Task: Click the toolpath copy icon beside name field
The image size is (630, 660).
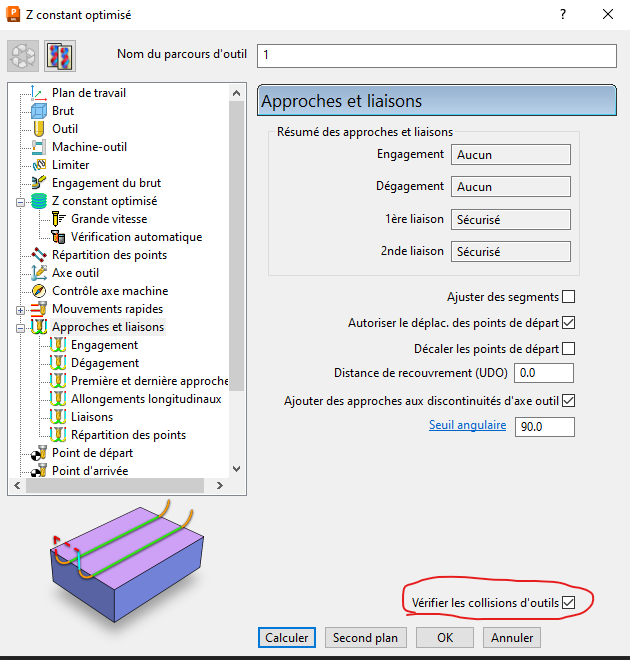Action: pos(59,56)
